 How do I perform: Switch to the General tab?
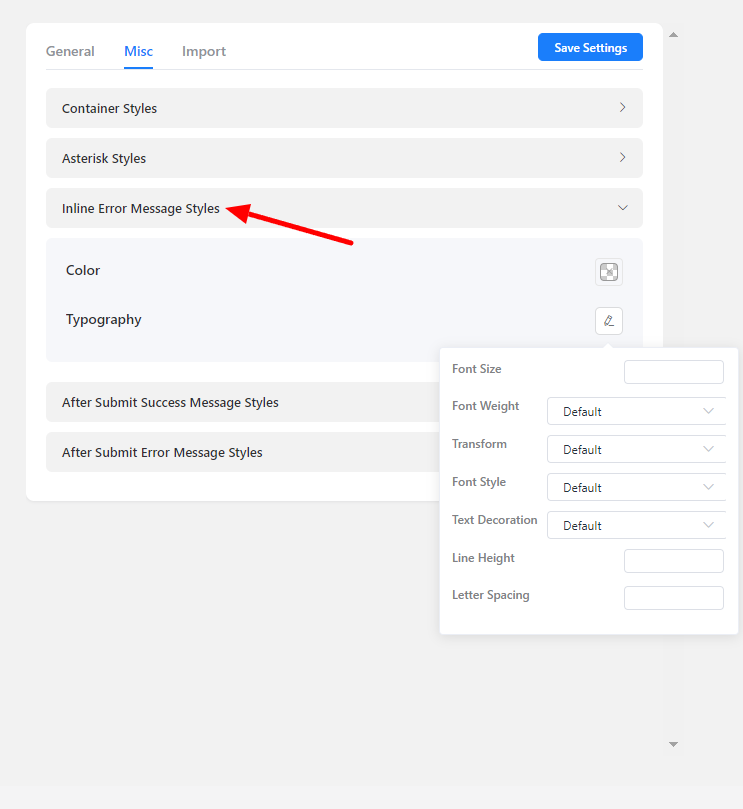(70, 51)
